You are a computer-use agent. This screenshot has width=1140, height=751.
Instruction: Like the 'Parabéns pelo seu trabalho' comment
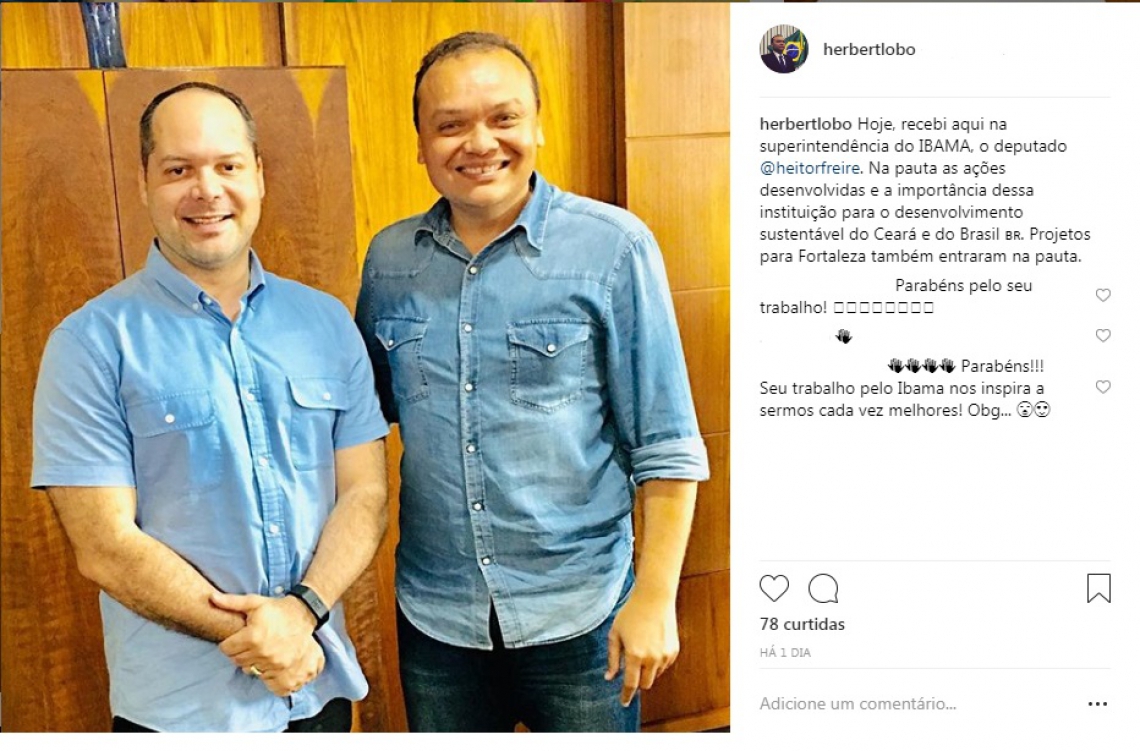pyautogui.click(x=1103, y=295)
